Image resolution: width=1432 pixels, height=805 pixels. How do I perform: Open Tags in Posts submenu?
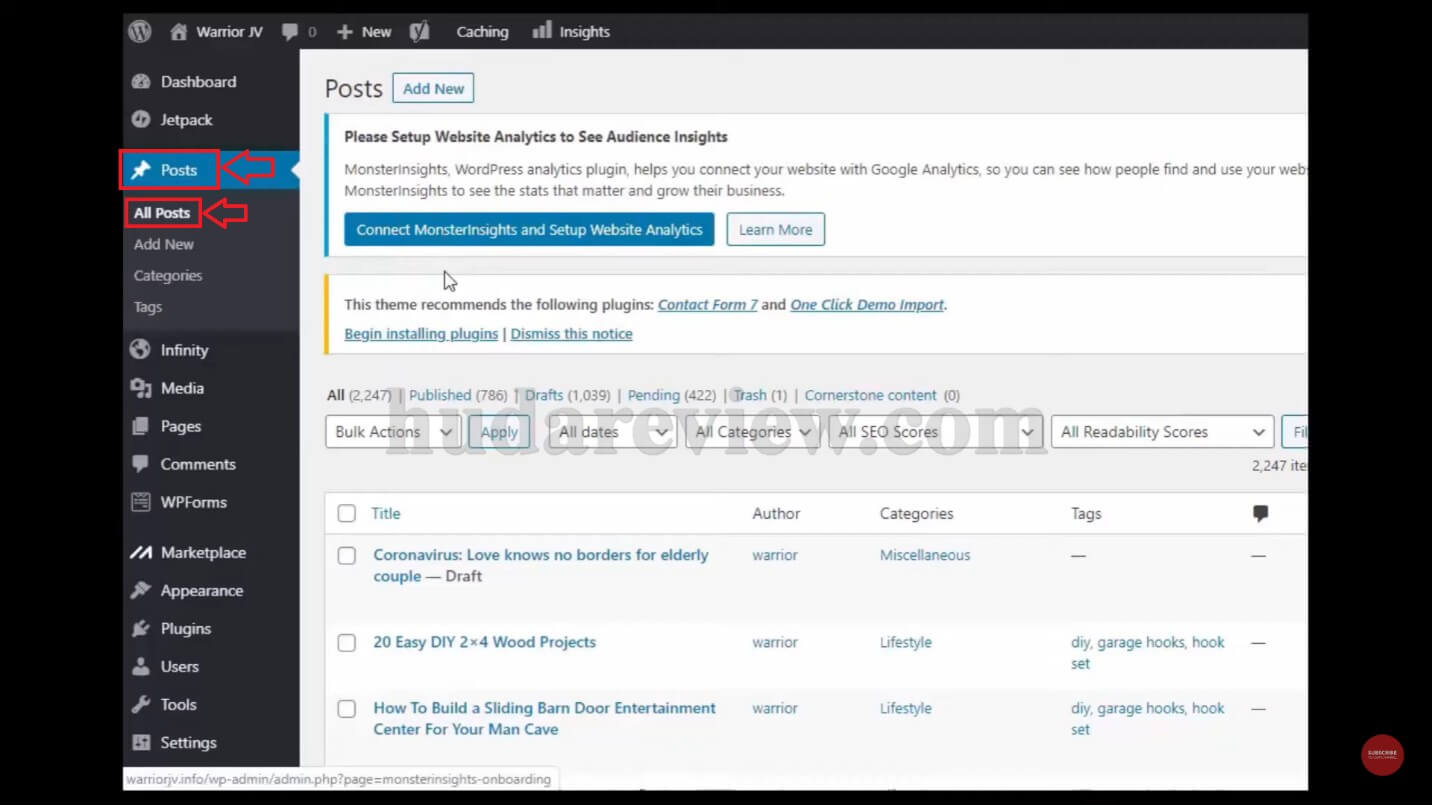click(148, 307)
